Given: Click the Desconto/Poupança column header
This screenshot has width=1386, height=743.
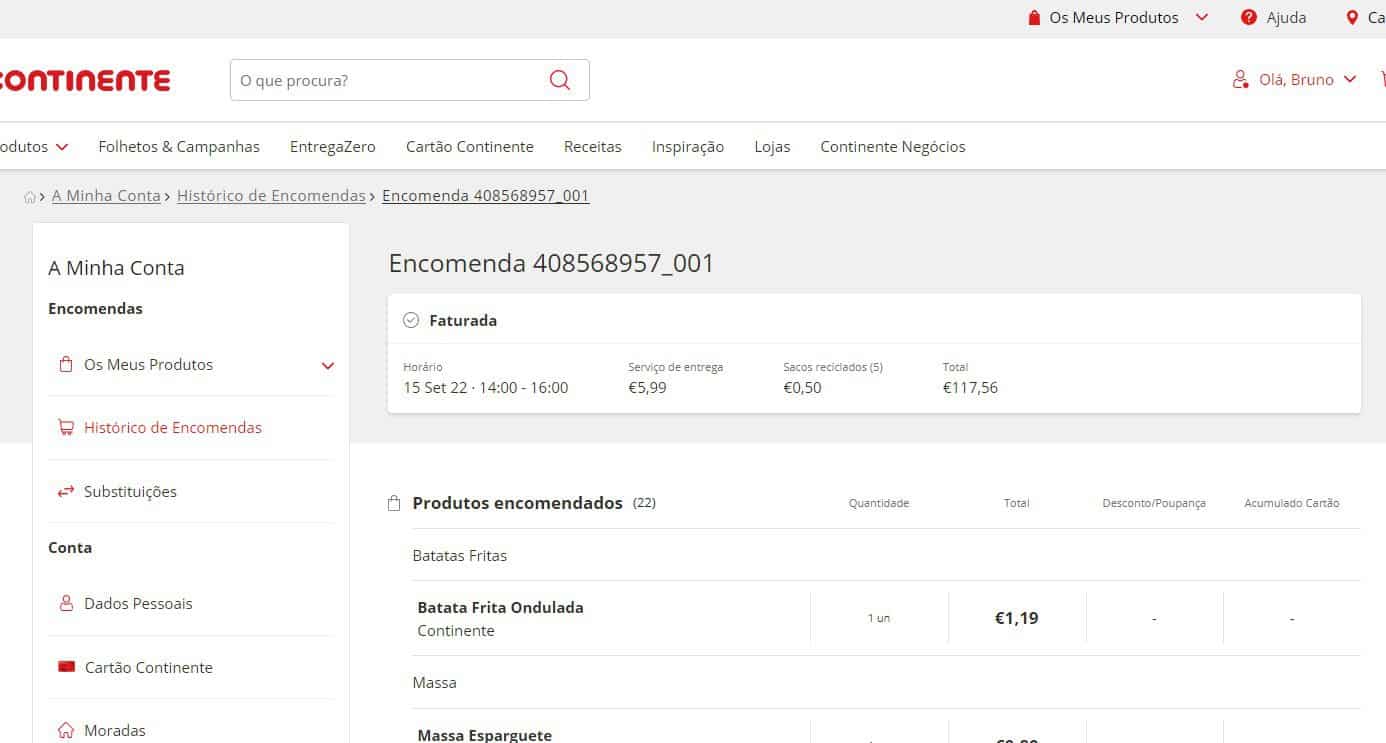Looking at the screenshot, I should [x=1154, y=503].
